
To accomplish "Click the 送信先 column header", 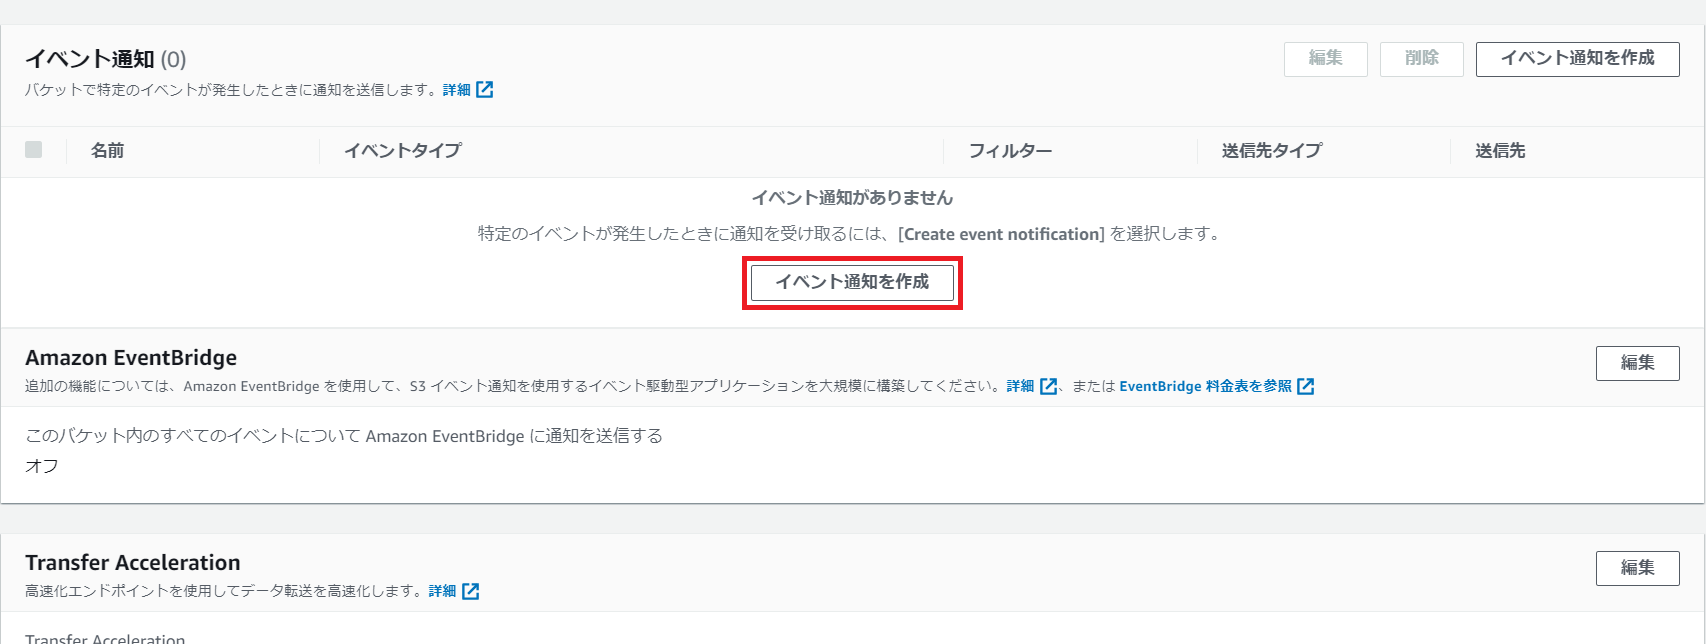I will tap(1500, 151).
